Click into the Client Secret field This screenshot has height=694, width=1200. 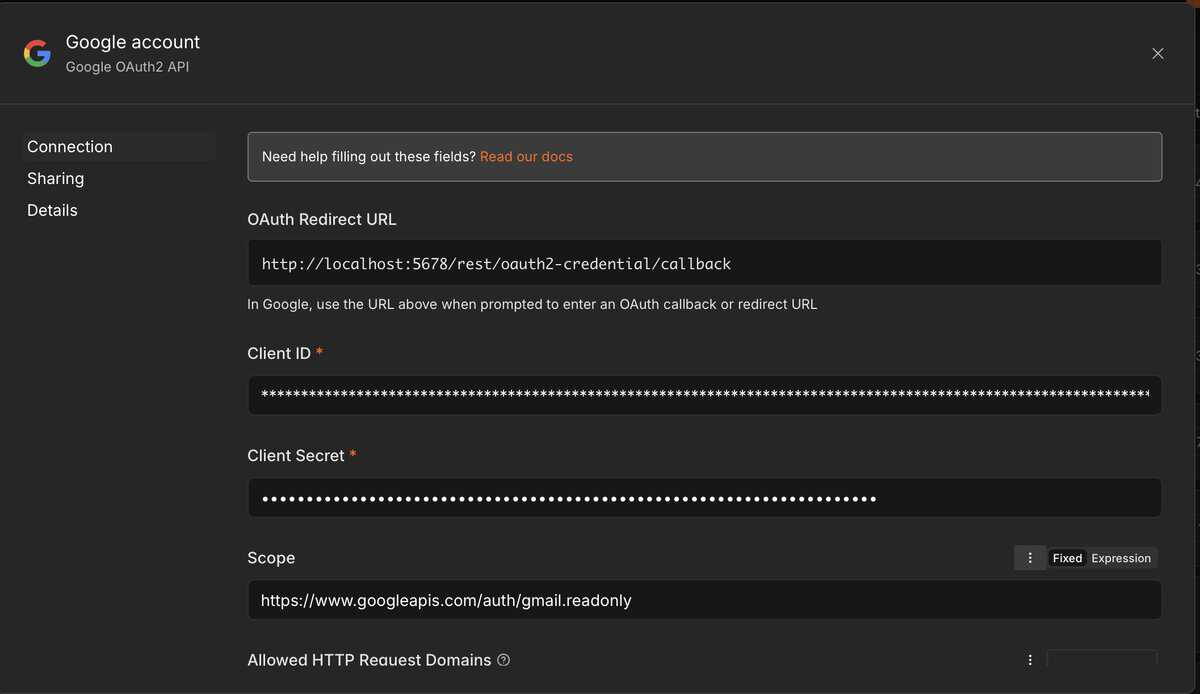coord(704,498)
